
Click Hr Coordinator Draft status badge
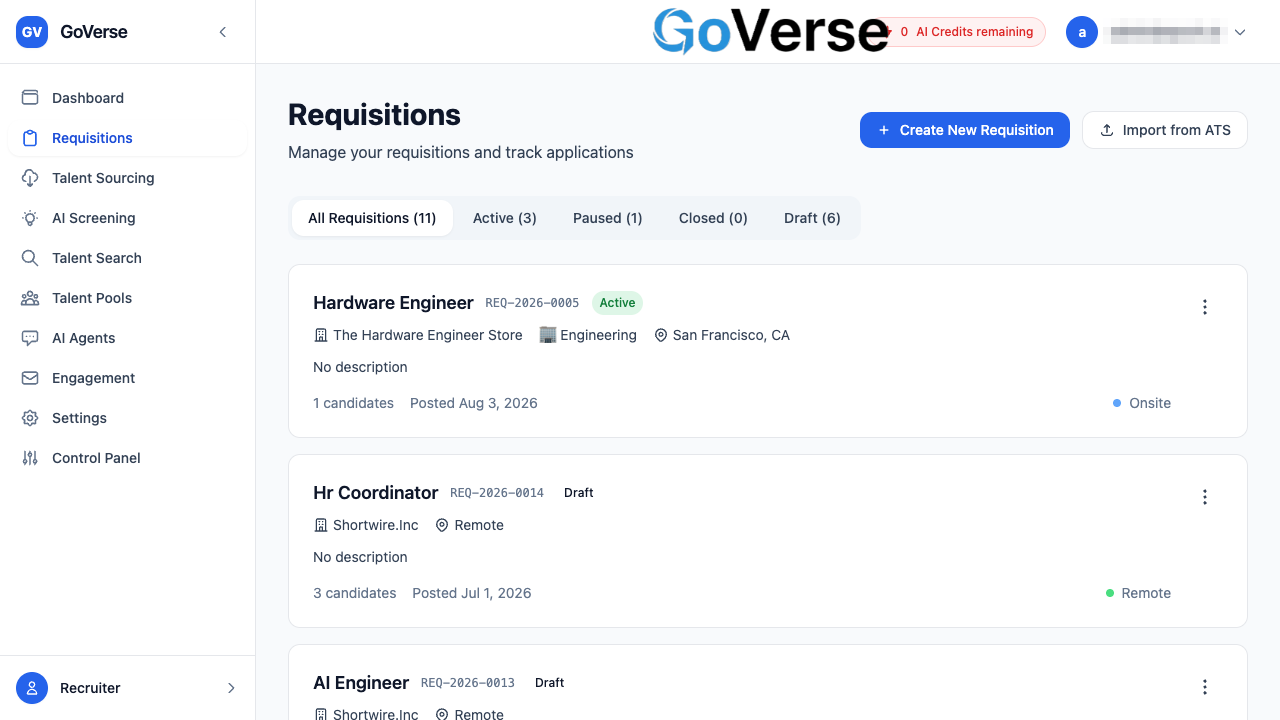point(579,493)
